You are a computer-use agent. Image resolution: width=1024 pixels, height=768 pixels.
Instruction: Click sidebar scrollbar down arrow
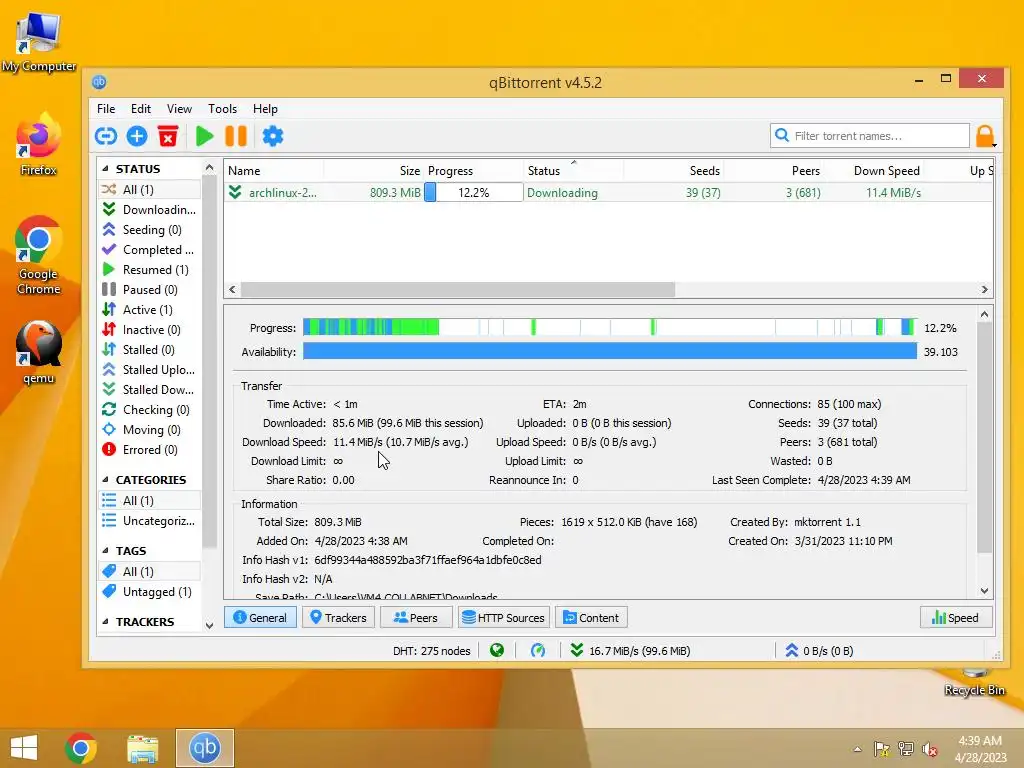(209, 625)
